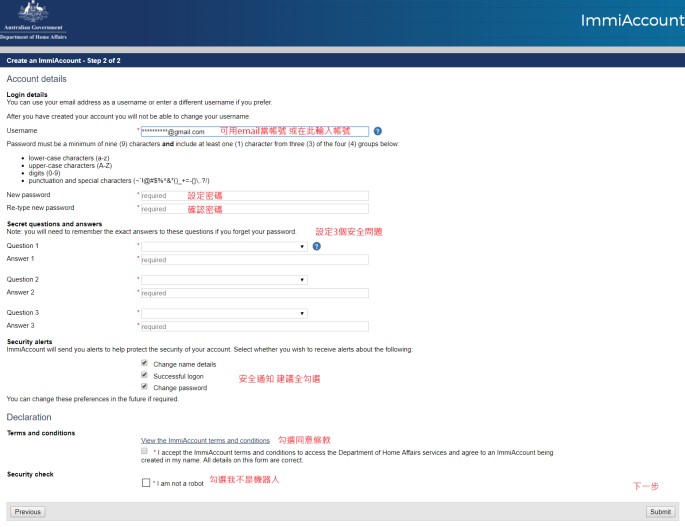The height and width of the screenshot is (527, 685).
Task: Click the Terms and conditions label
Action: coord(41,433)
